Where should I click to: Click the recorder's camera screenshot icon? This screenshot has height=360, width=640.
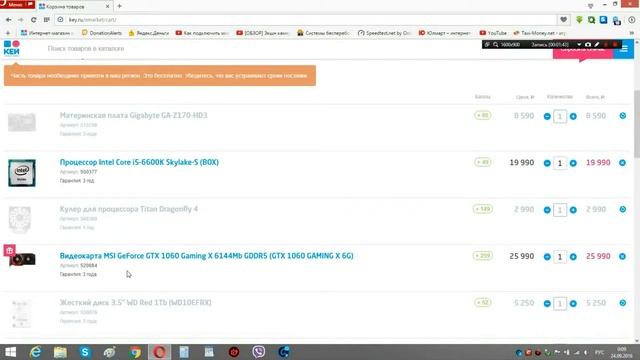coord(588,44)
